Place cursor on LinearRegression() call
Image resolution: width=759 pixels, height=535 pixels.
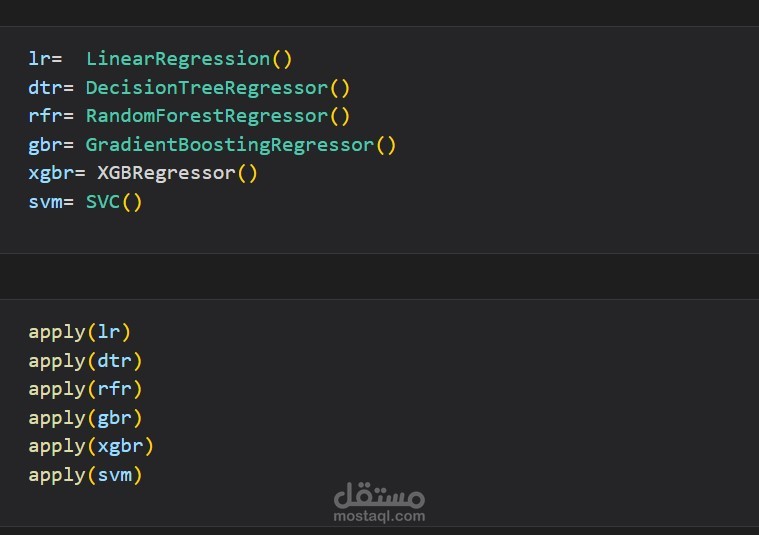click(x=188, y=59)
